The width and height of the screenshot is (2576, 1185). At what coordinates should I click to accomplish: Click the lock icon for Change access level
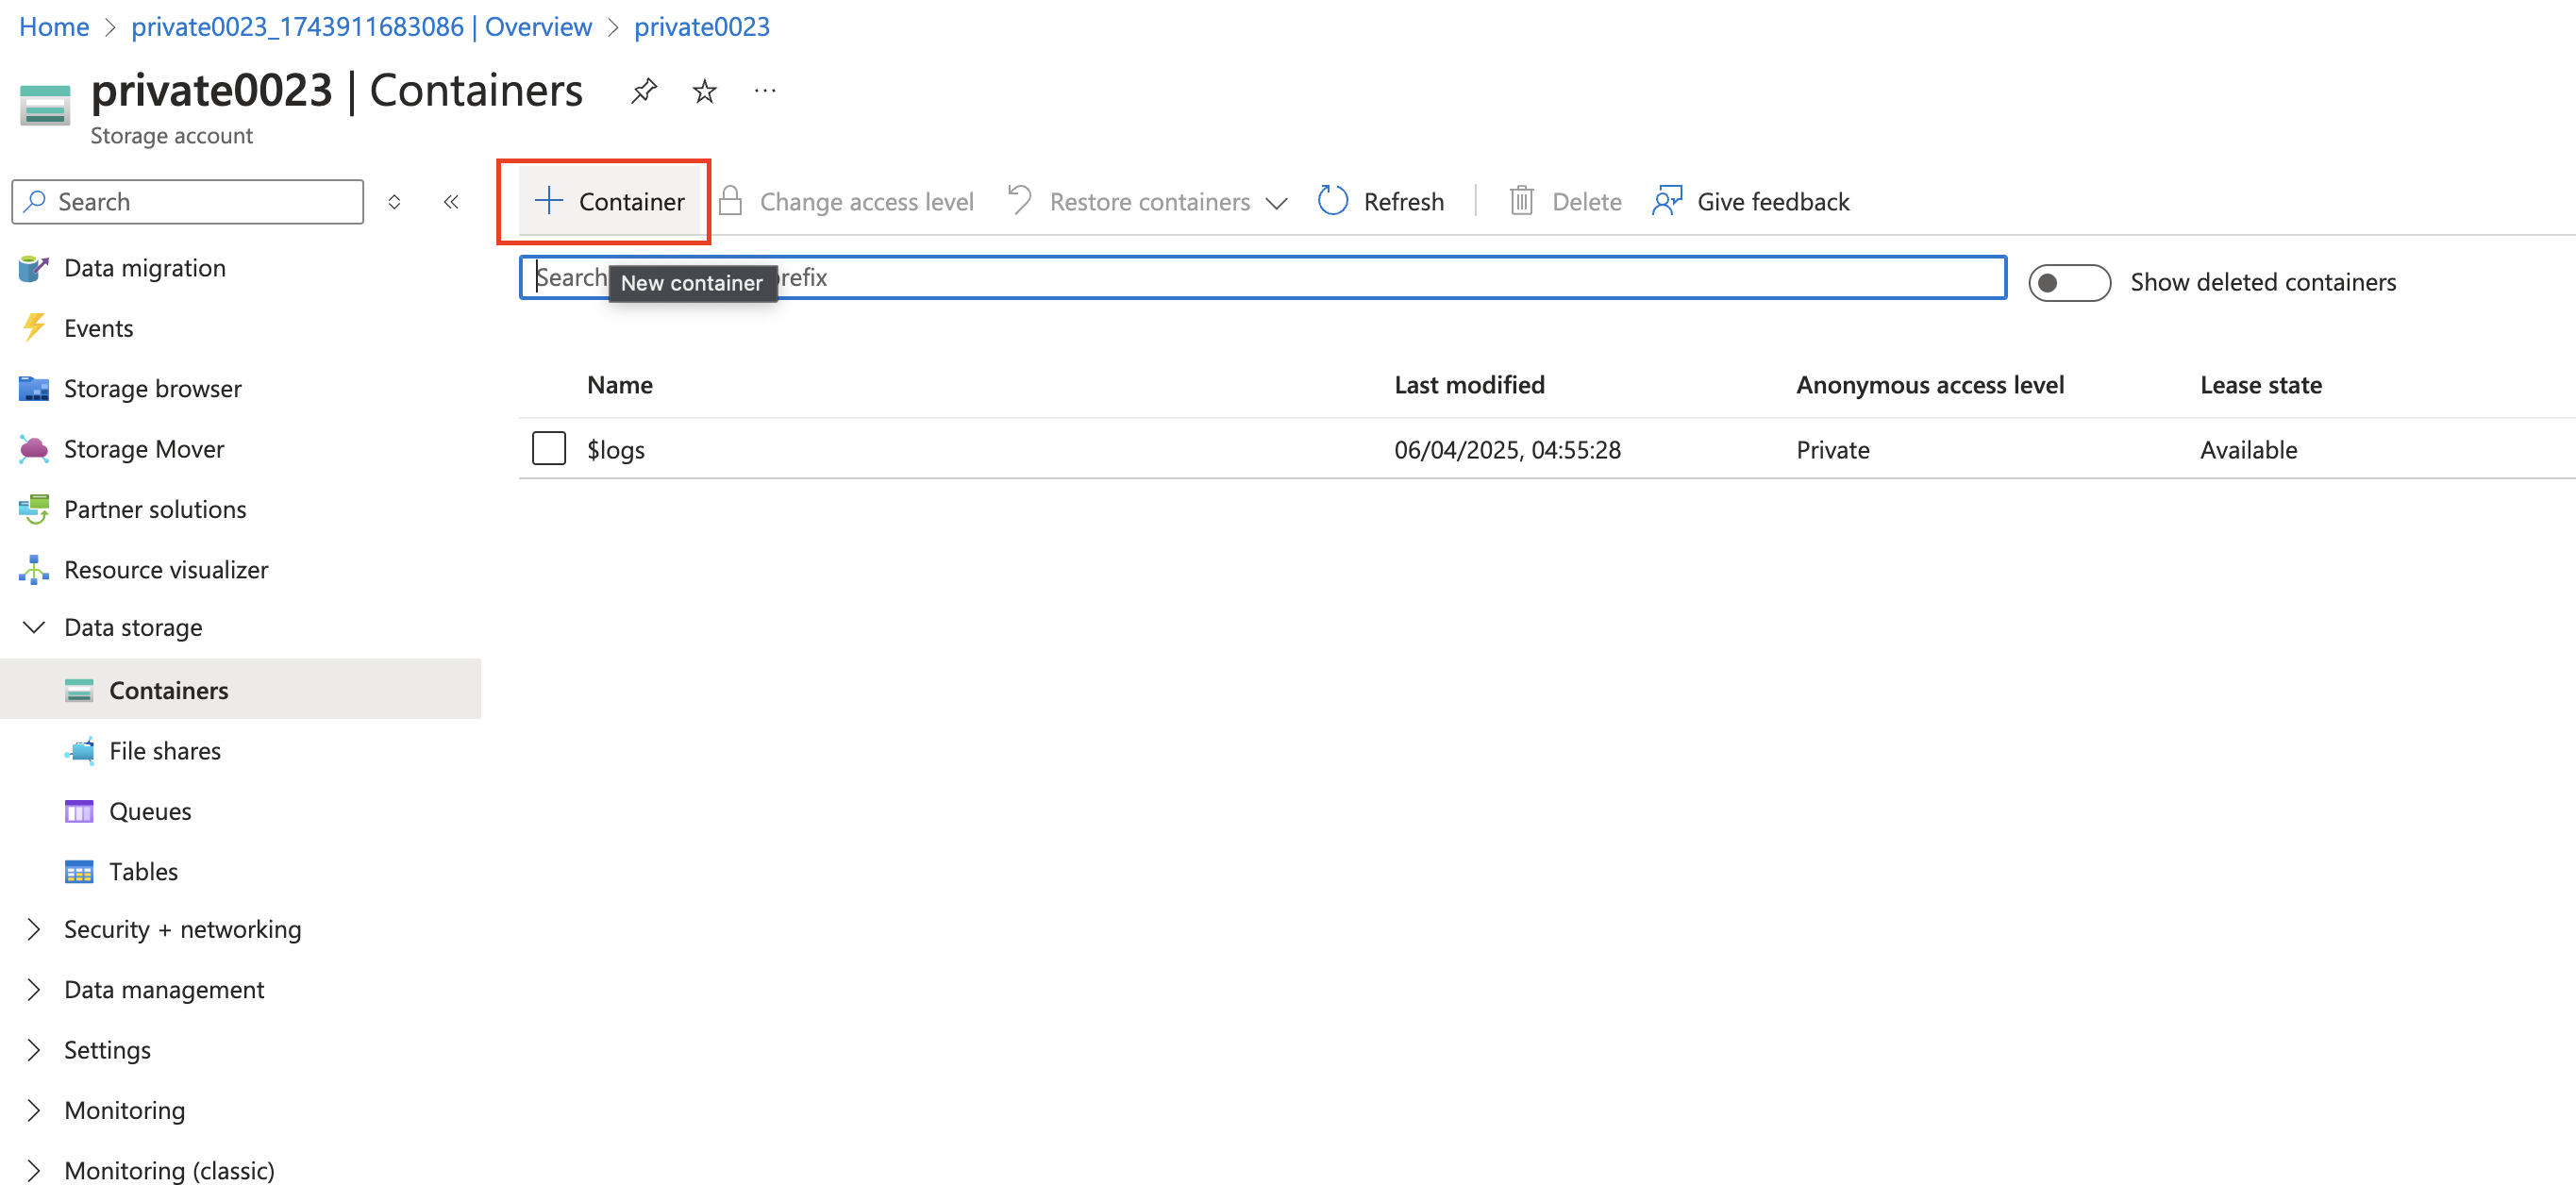point(731,201)
